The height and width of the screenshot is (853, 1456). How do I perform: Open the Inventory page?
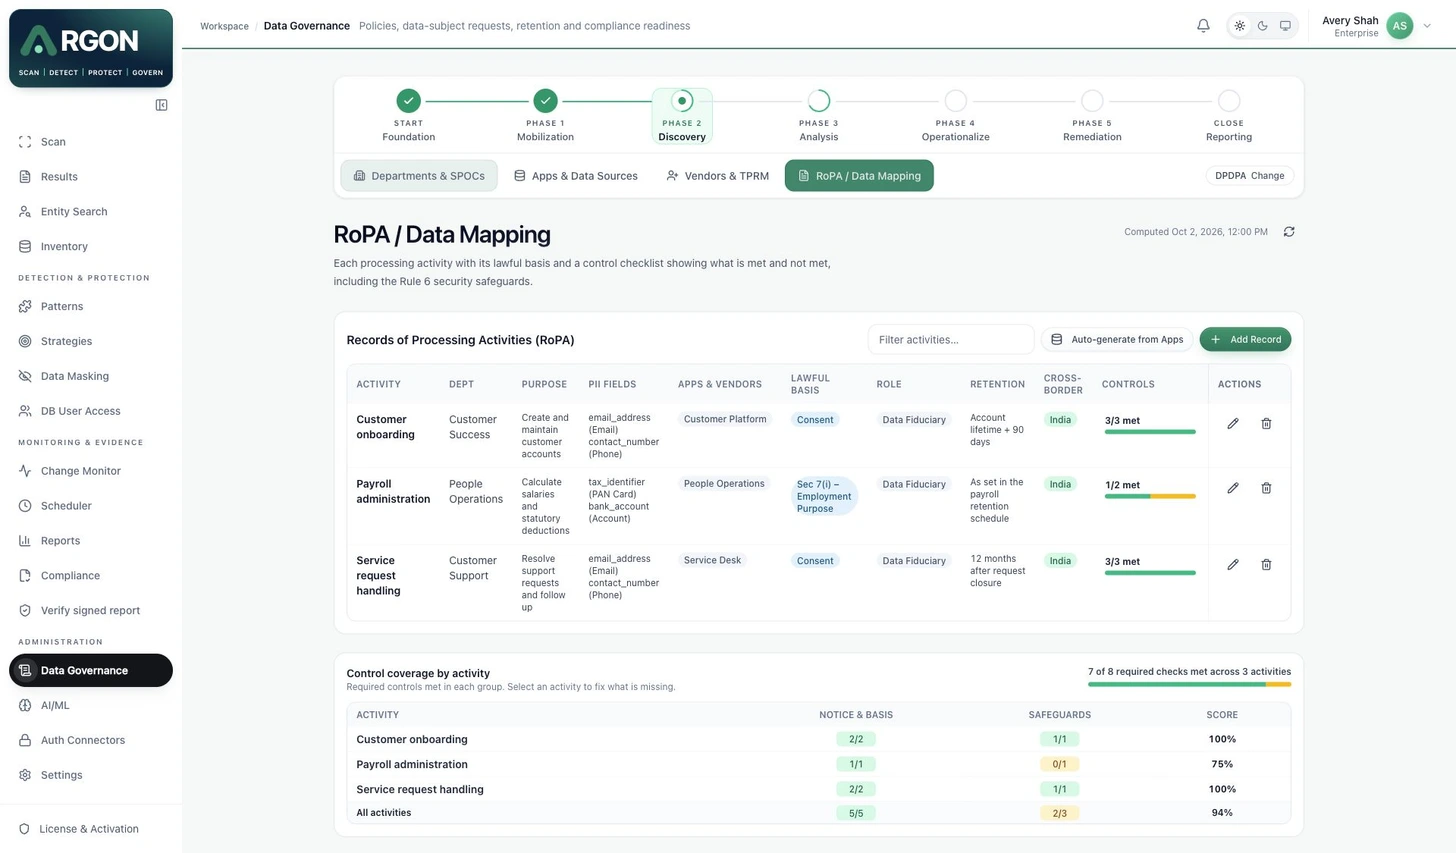click(x=91, y=247)
